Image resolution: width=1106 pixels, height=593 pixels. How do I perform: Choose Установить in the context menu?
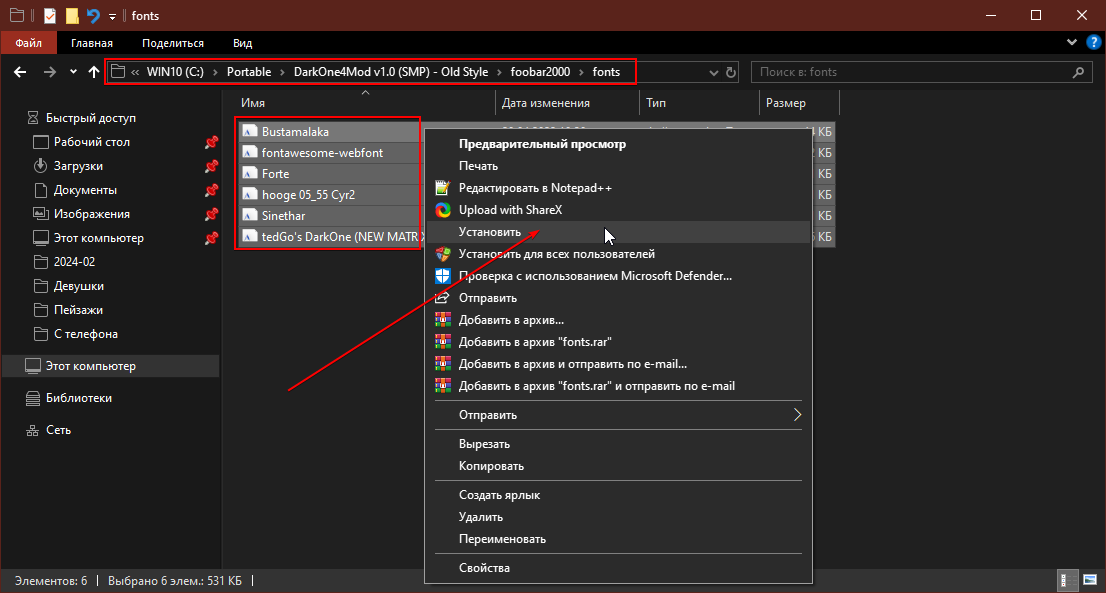[x=617, y=232]
